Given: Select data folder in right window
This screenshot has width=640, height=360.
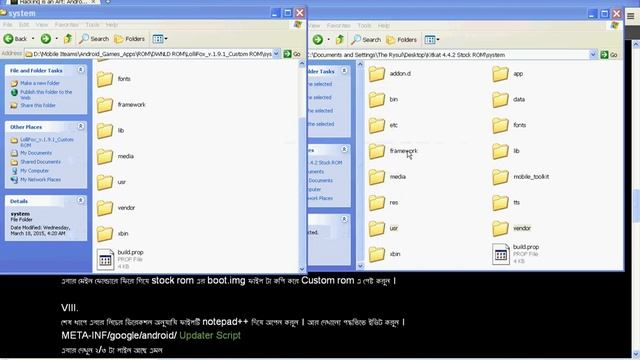Looking at the screenshot, I should [509, 100].
